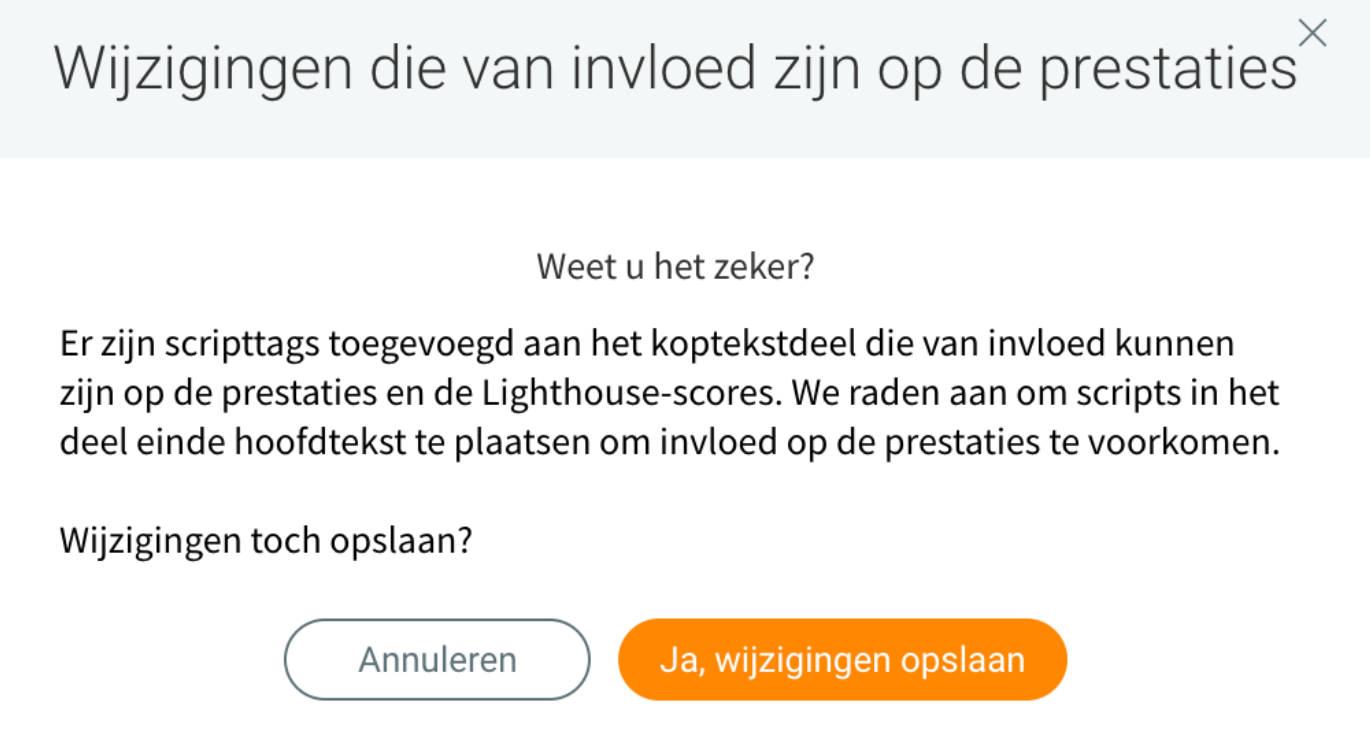Close the dialog with the X icon
This screenshot has height=744, width=1370.
(1311, 34)
